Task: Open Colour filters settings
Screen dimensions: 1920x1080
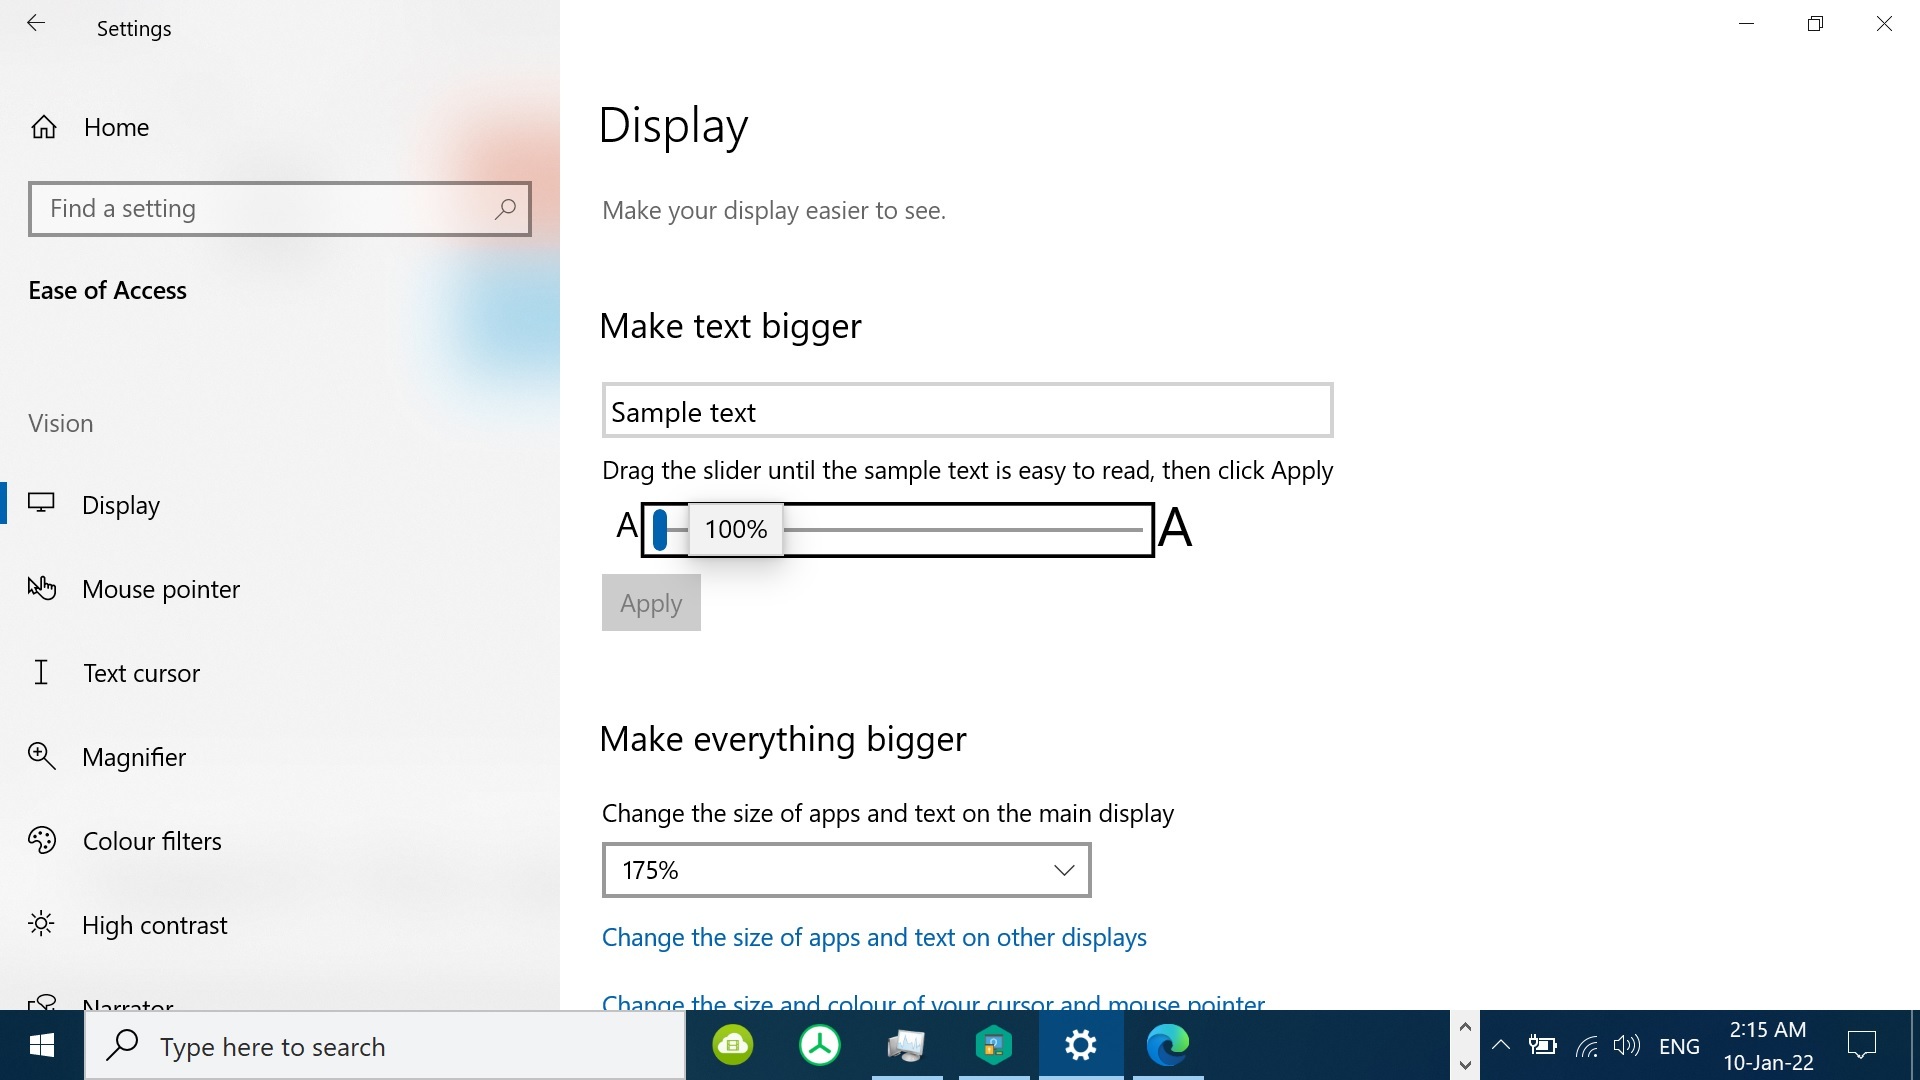Action: point(152,841)
